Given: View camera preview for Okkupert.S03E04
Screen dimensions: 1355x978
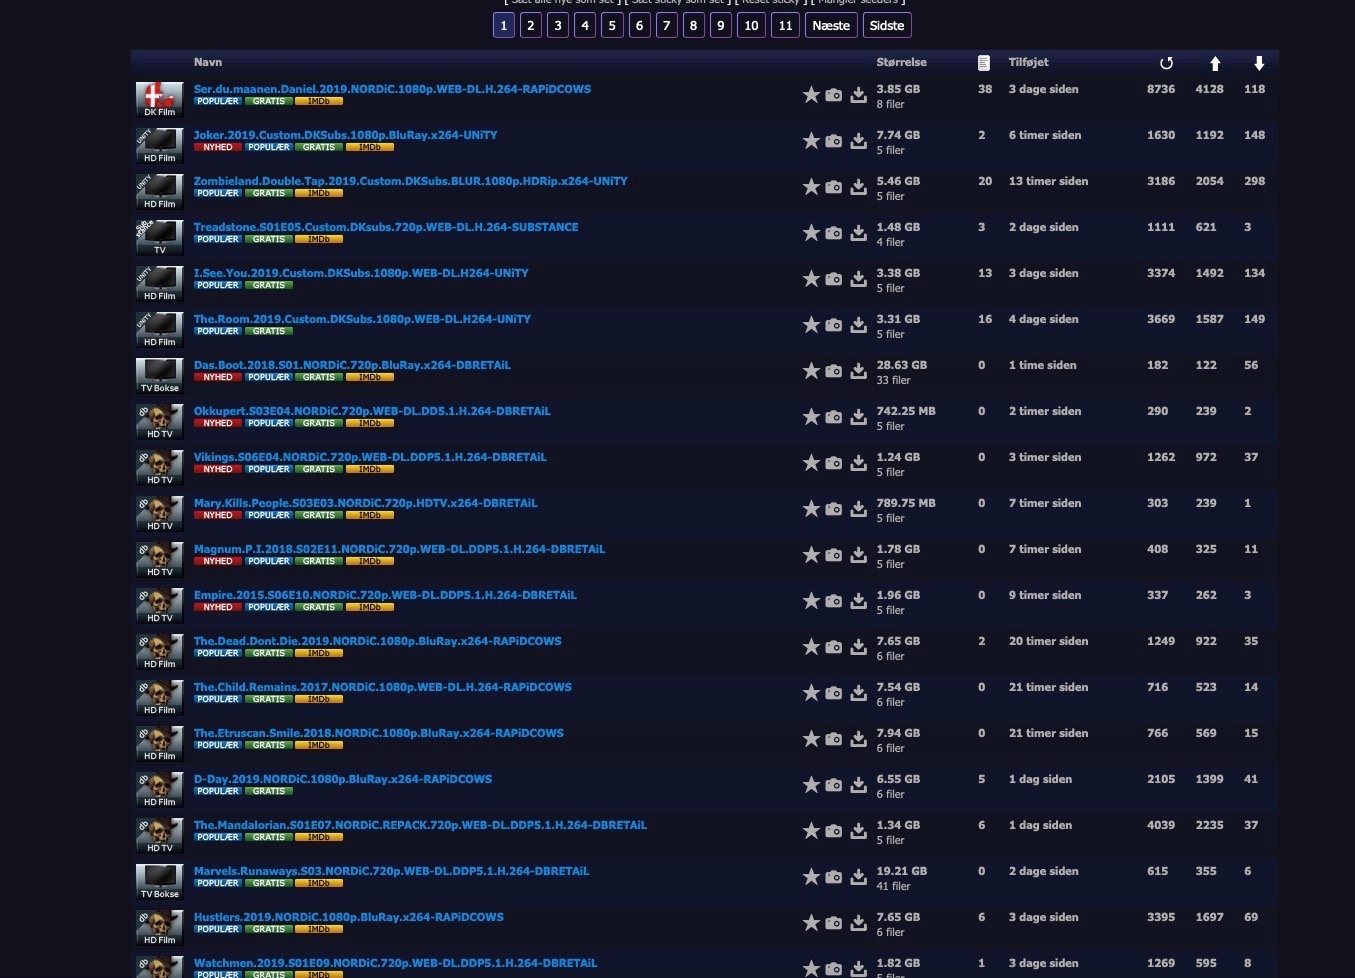Looking at the screenshot, I should 834,417.
